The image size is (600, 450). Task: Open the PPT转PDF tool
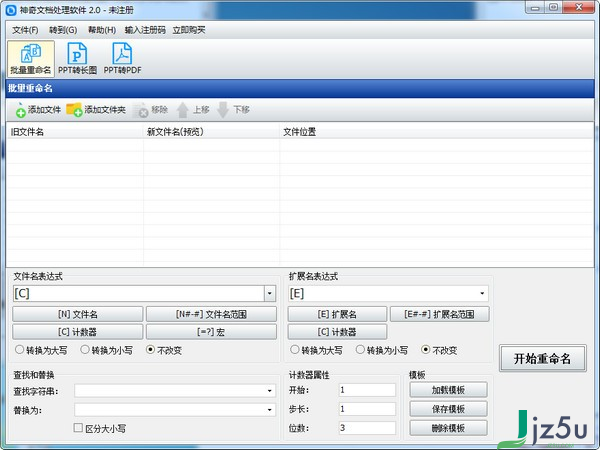(x=122, y=59)
